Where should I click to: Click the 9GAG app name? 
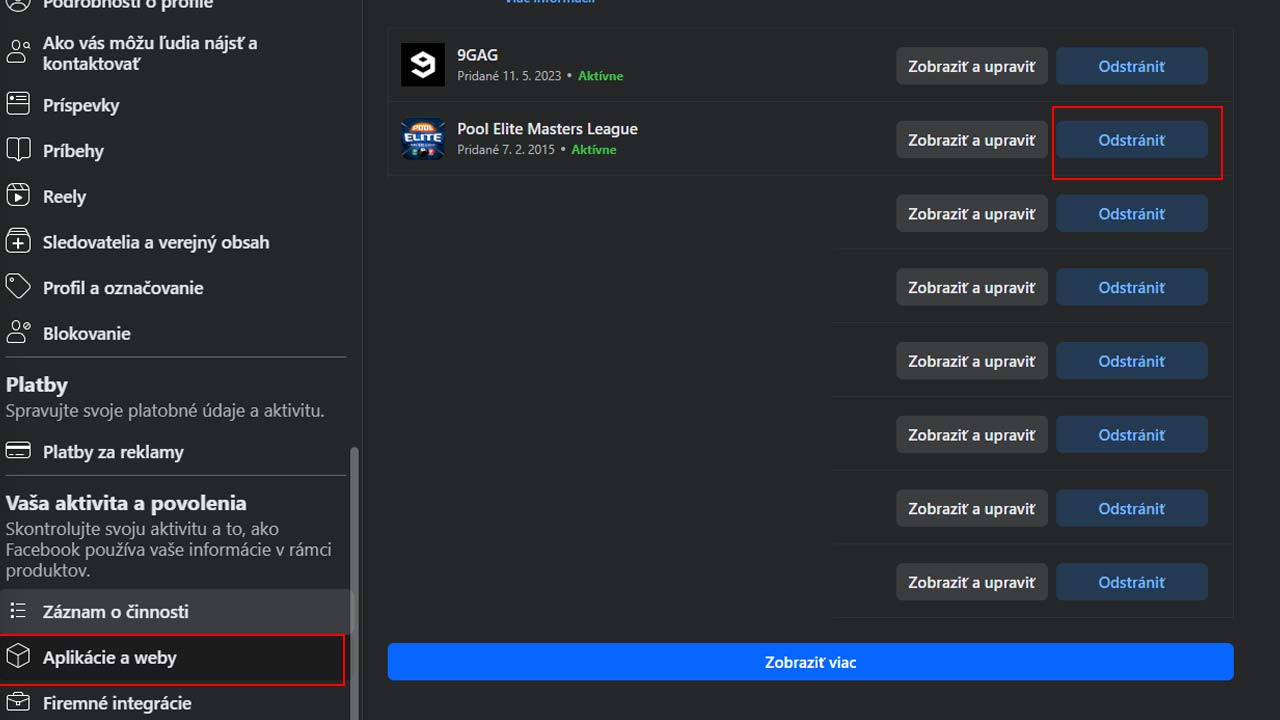477,55
